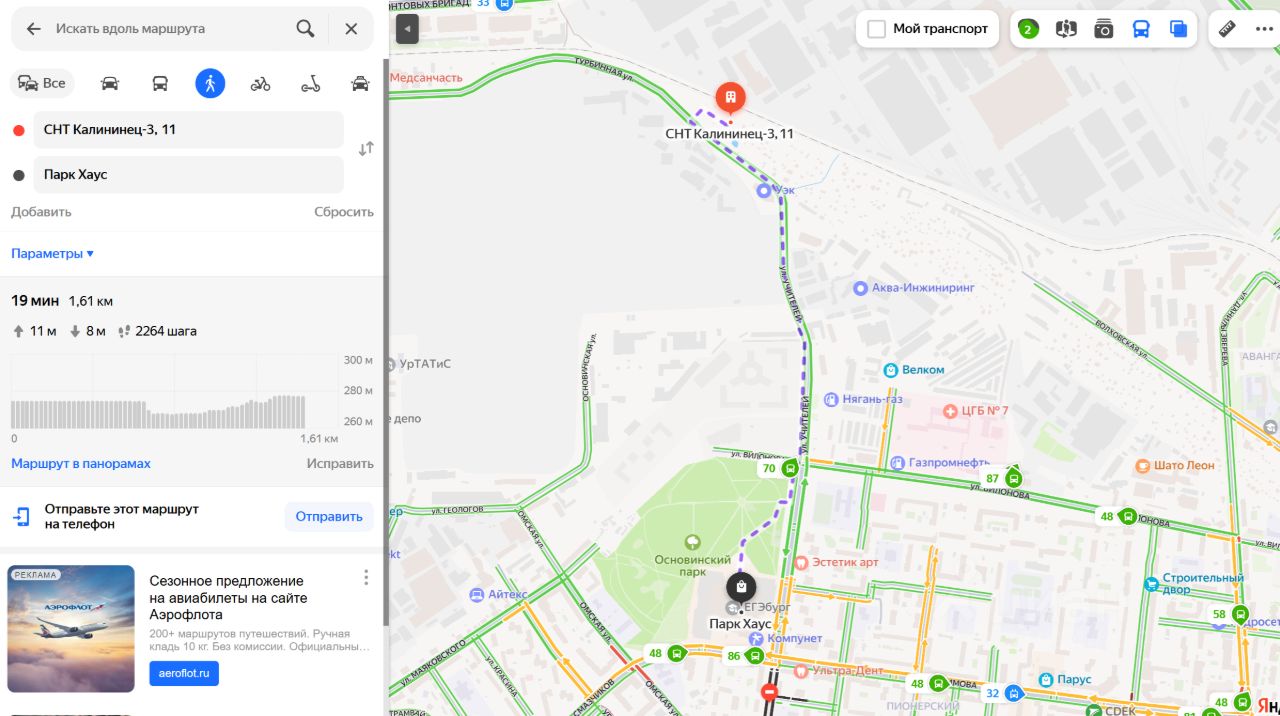
Task: Select the car route mode icon
Action: coord(110,83)
